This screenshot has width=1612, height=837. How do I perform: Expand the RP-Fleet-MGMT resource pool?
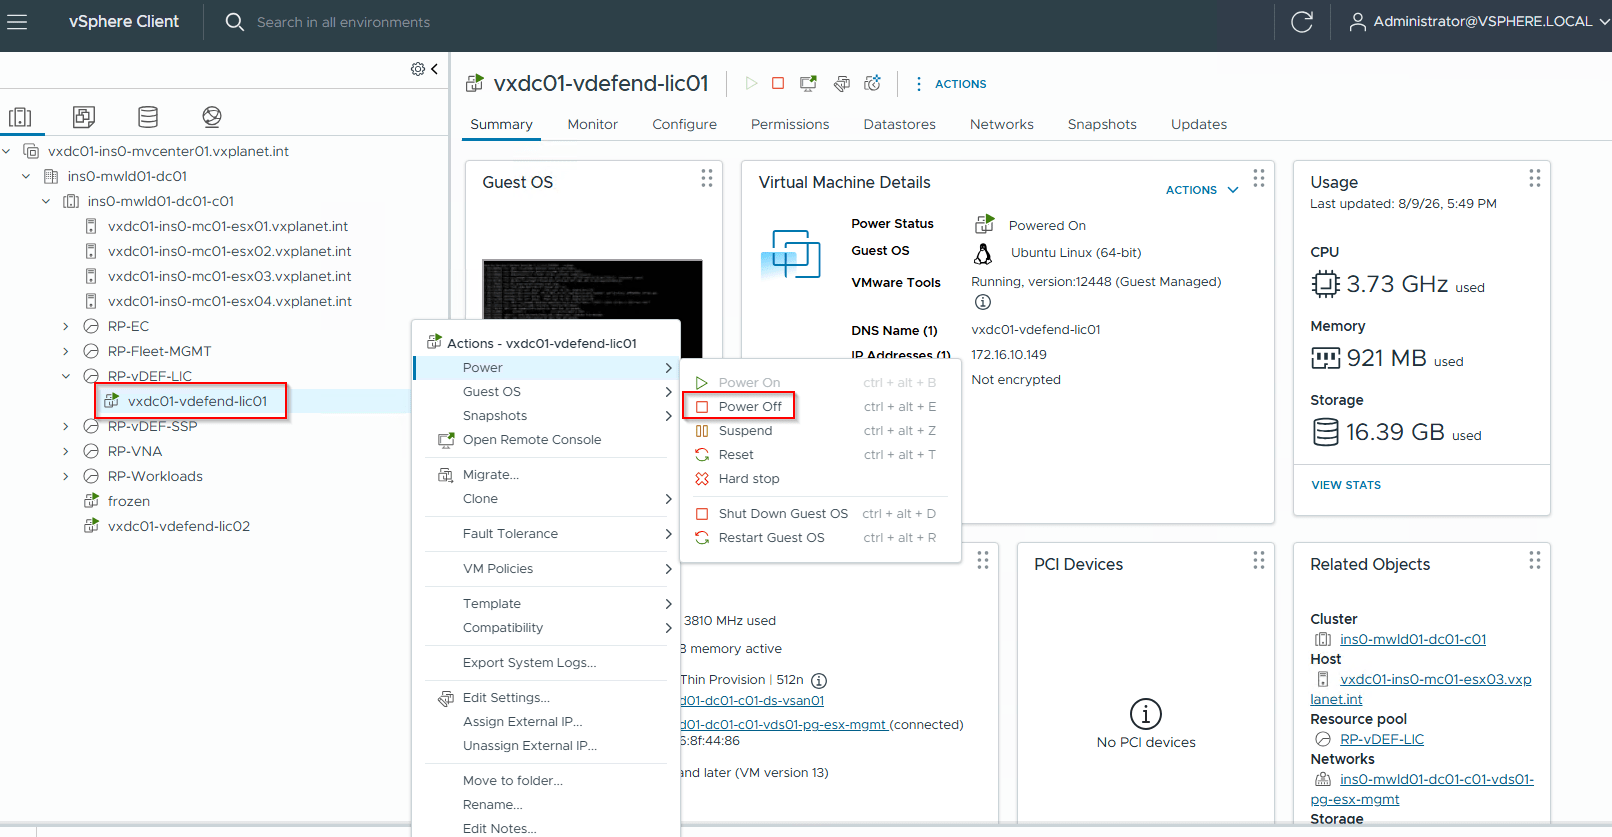tap(66, 351)
